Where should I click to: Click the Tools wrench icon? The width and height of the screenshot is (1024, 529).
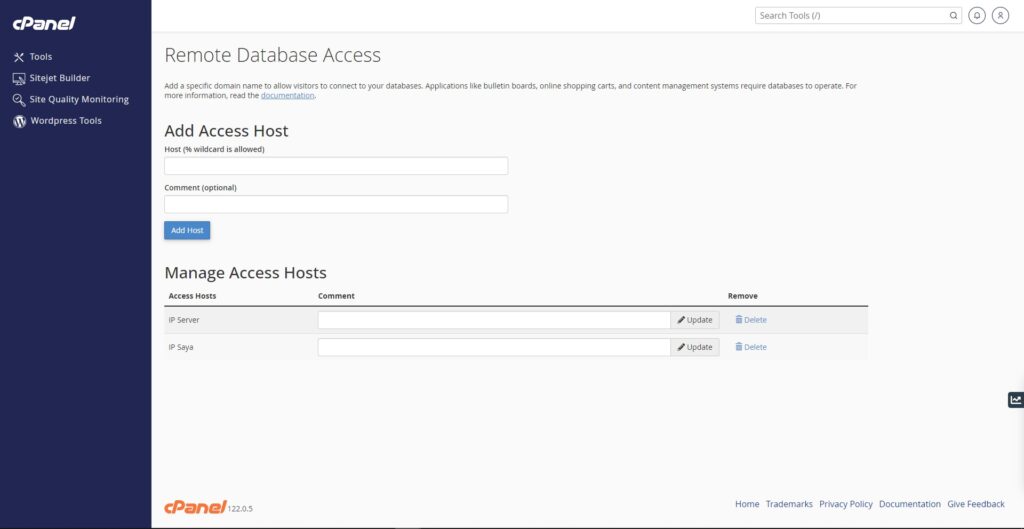(x=19, y=57)
